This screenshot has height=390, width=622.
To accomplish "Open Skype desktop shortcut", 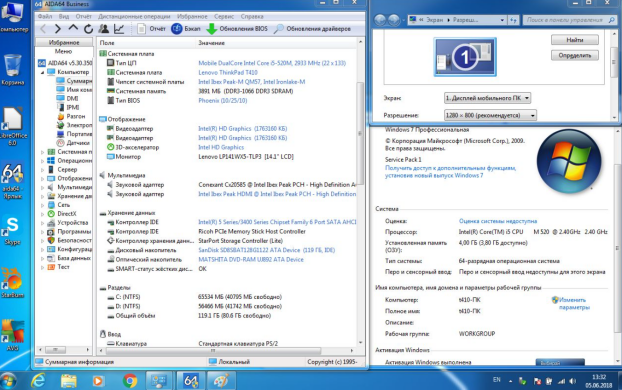I will click(x=13, y=230).
